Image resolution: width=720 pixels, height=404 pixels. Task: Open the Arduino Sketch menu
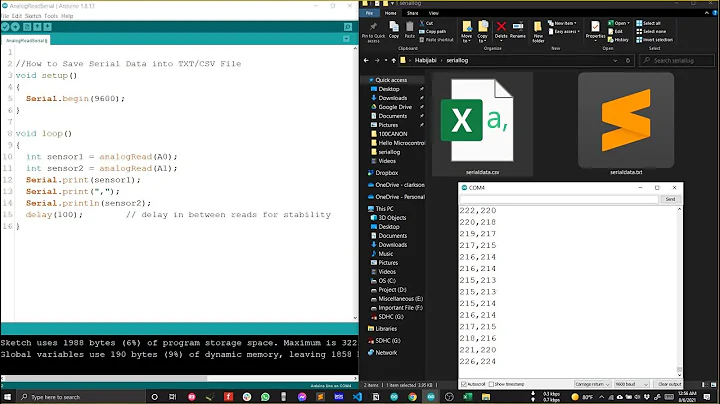pyautogui.click(x=33, y=16)
